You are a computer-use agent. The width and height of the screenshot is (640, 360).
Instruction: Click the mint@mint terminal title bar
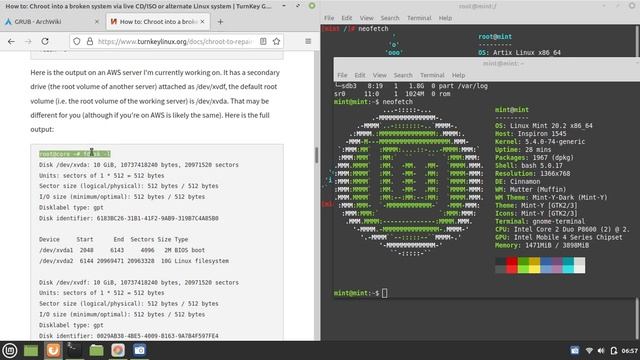[487, 63]
